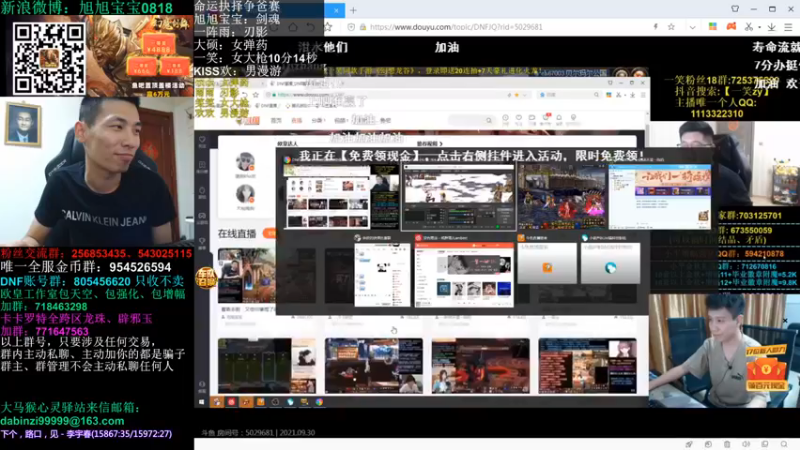Close the red envelope widget

[x=785, y=321]
